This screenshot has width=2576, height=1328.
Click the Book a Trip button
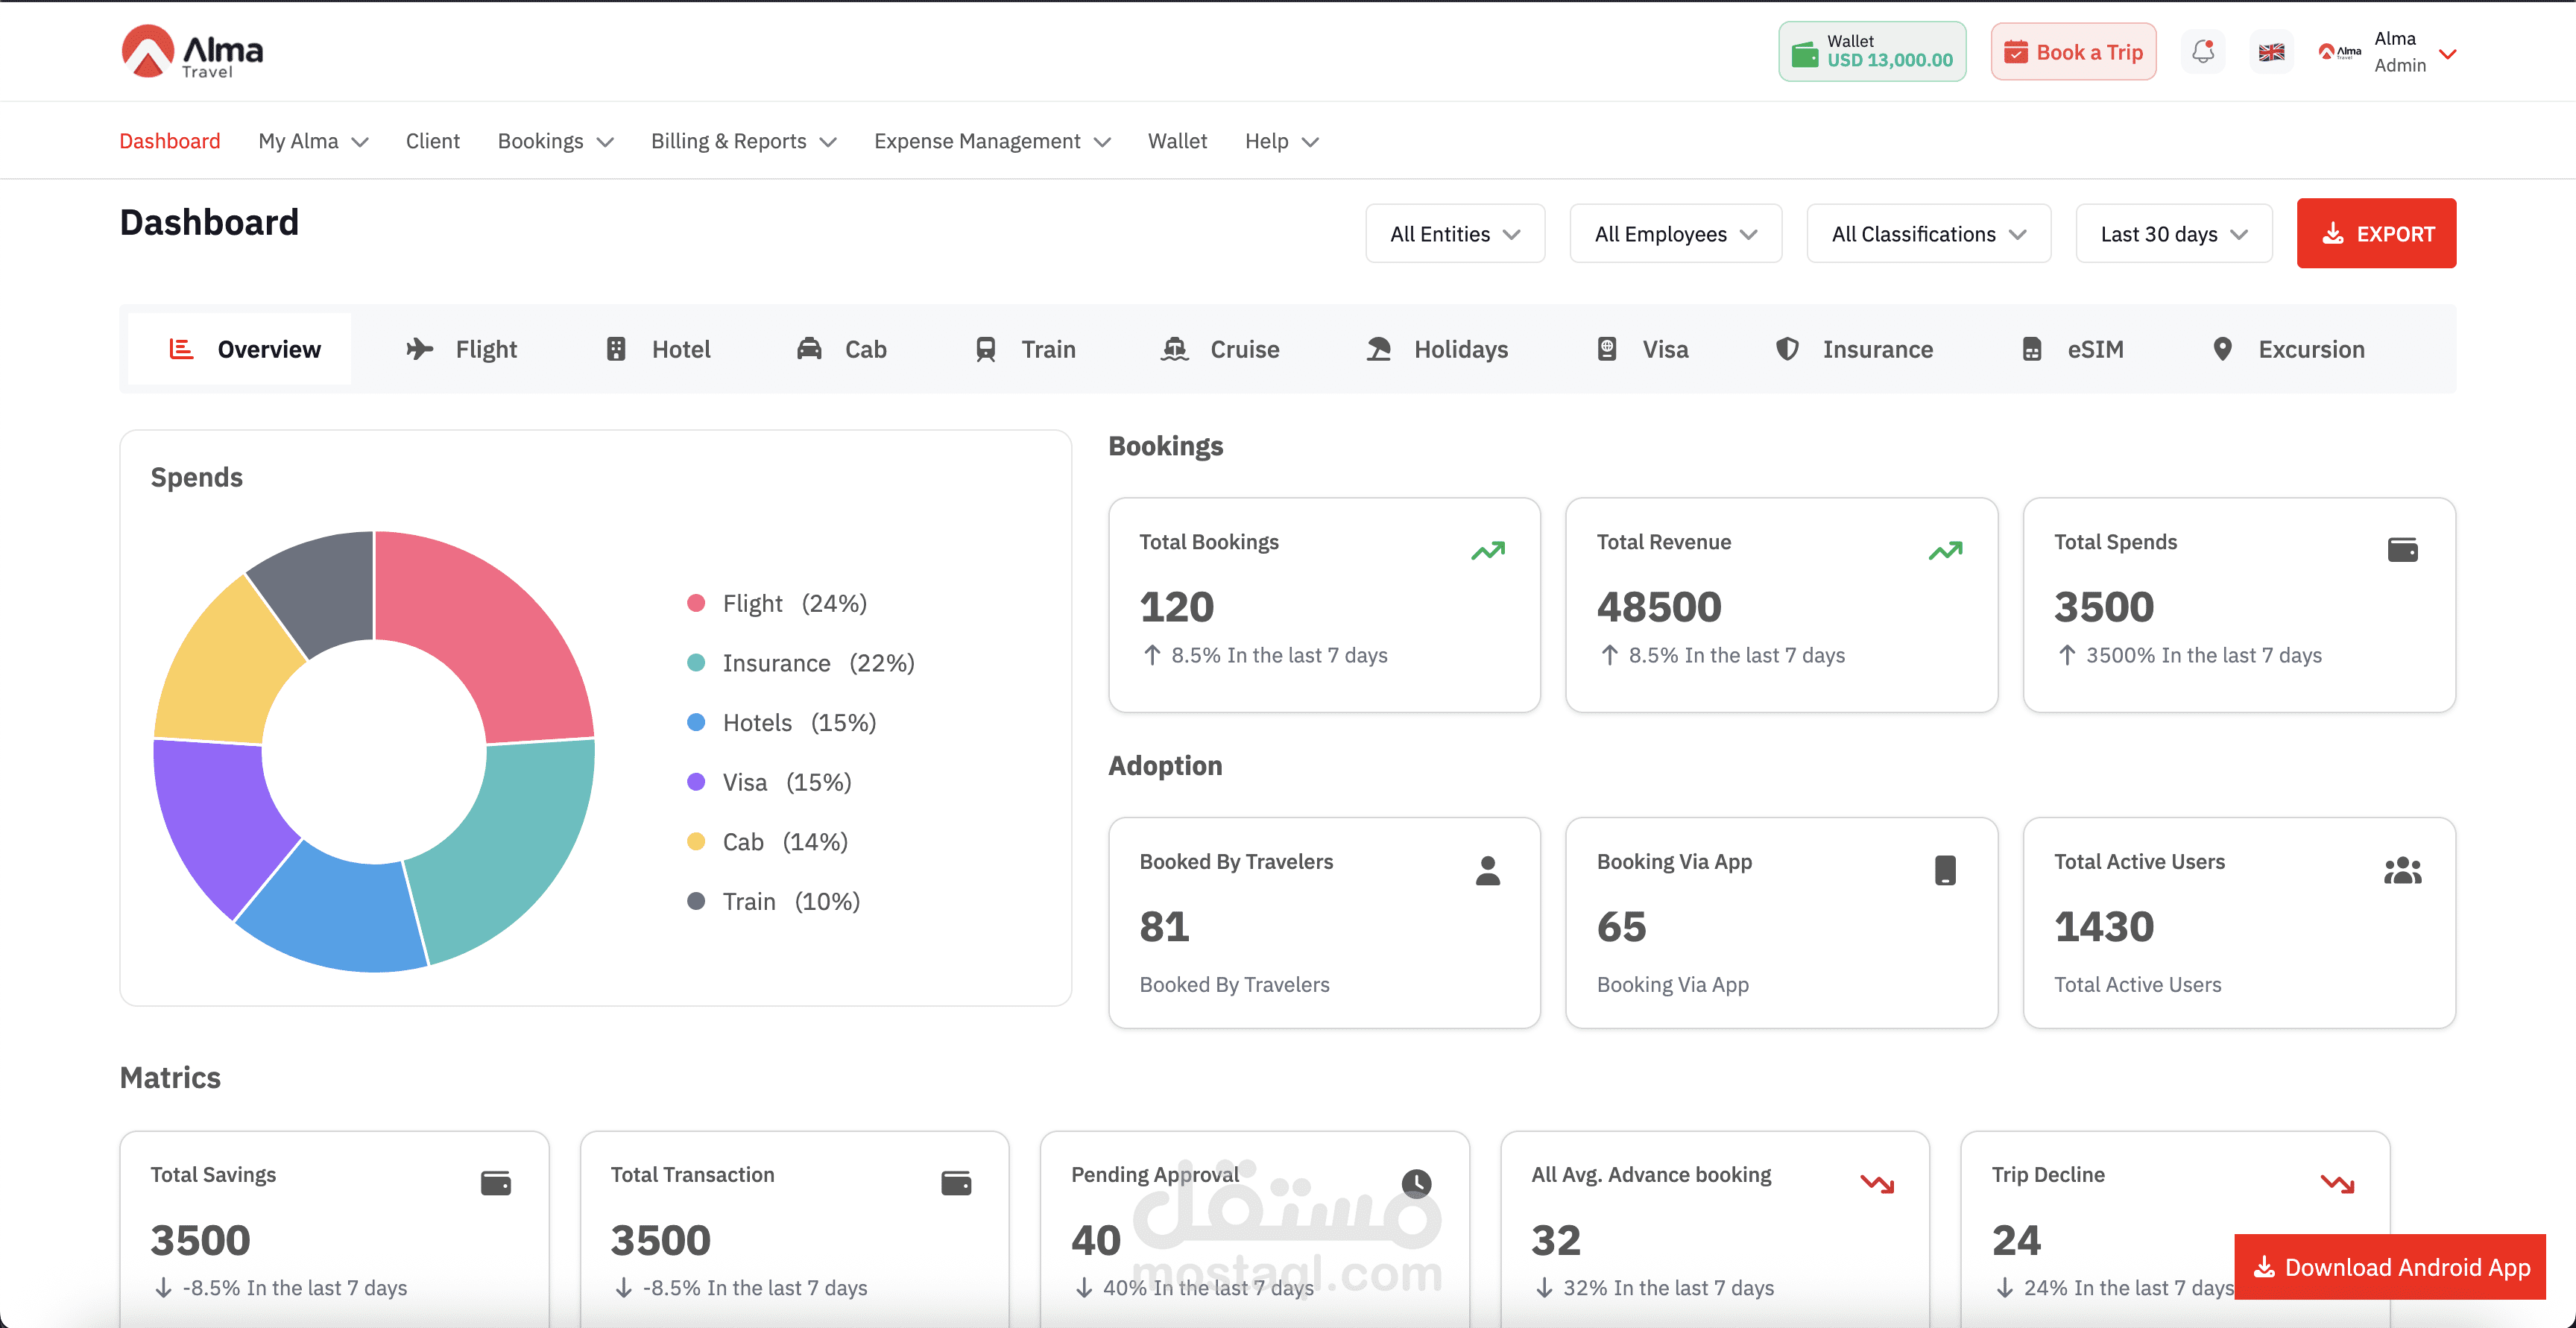[2073, 52]
